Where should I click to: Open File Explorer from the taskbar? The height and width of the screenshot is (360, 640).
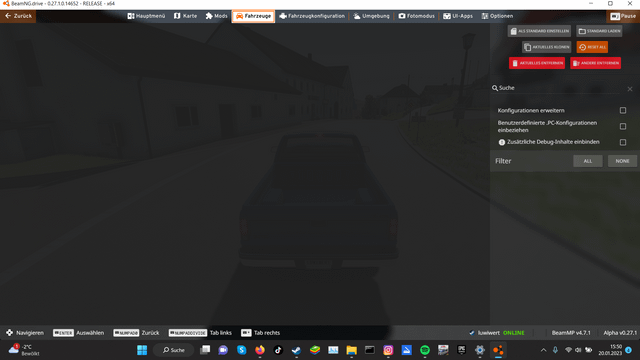coord(351,350)
